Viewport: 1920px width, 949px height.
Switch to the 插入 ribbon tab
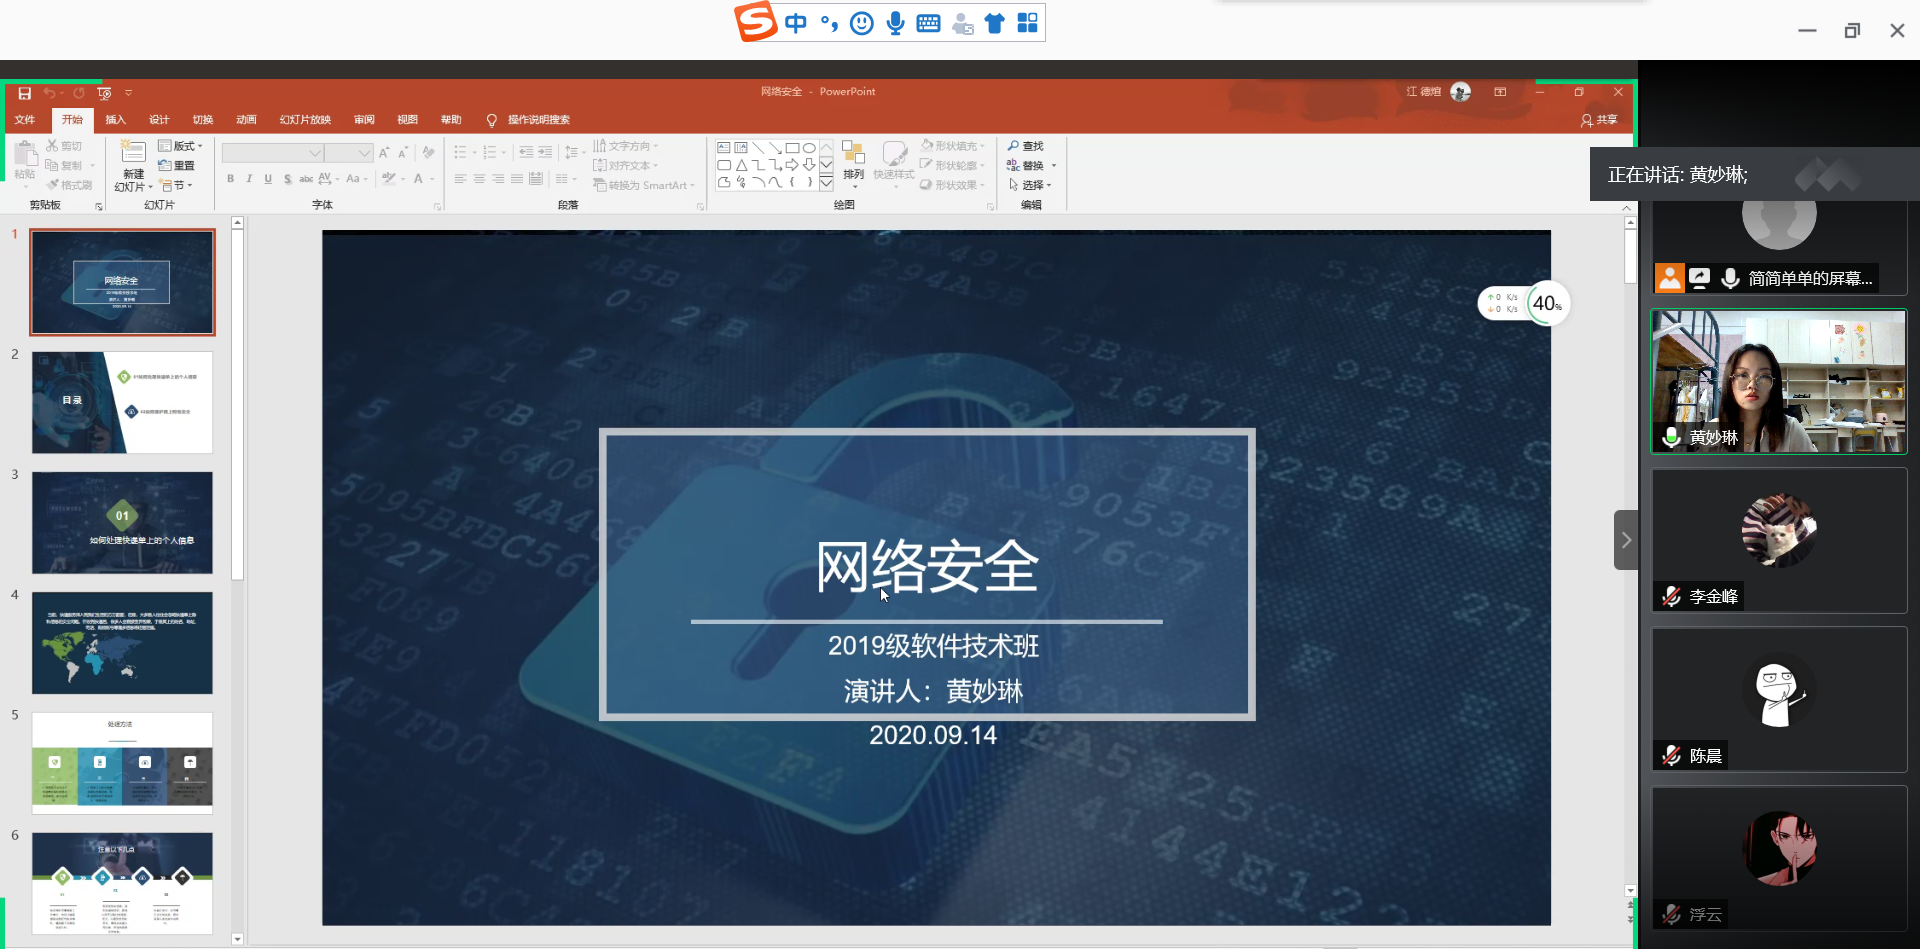pos(115,119)
